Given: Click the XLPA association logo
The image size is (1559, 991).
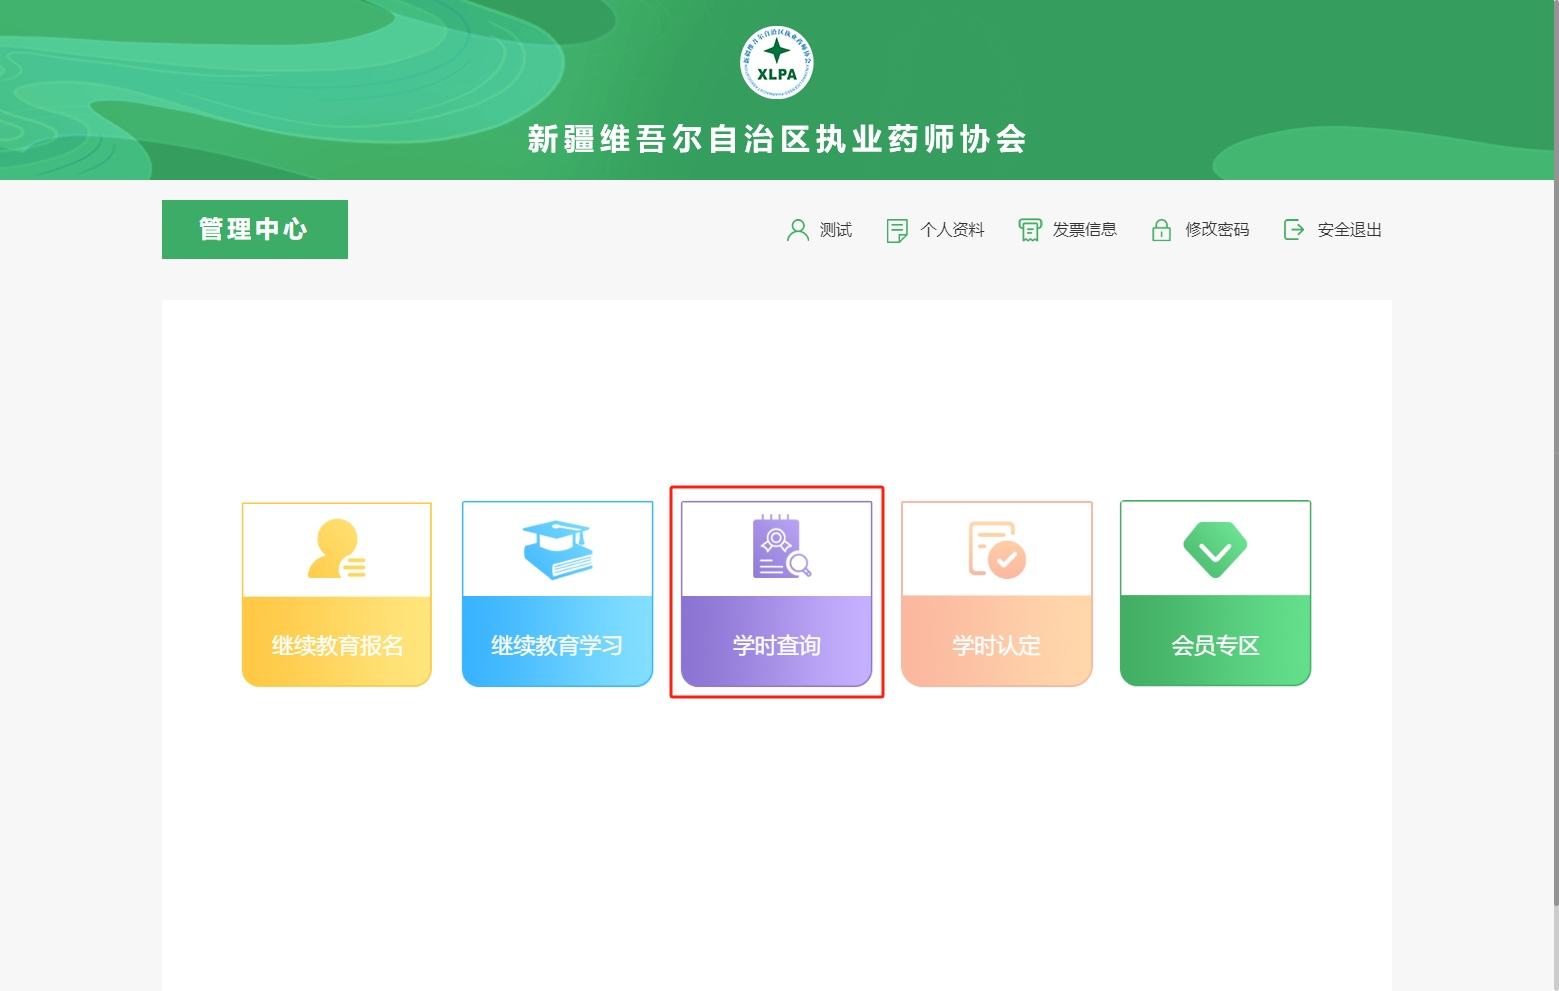Looking at the screenshot, I should pyautogui.click(x=776, y=62).
